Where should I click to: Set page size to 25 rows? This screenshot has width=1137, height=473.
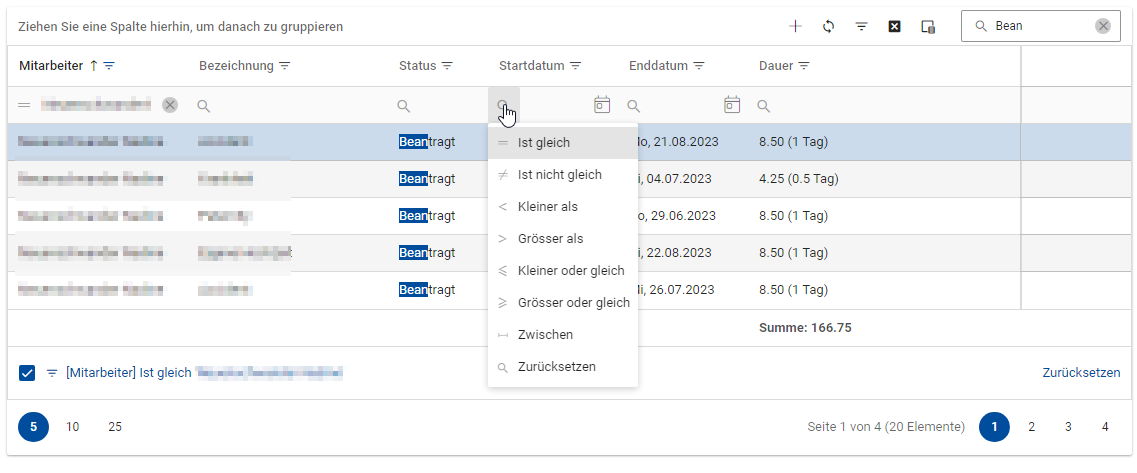coord(115,427)
